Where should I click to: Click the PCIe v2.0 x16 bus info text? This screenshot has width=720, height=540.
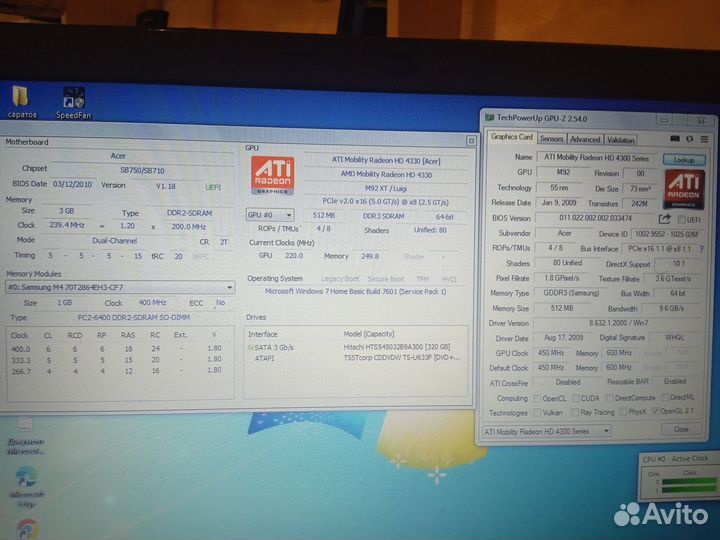386,202
